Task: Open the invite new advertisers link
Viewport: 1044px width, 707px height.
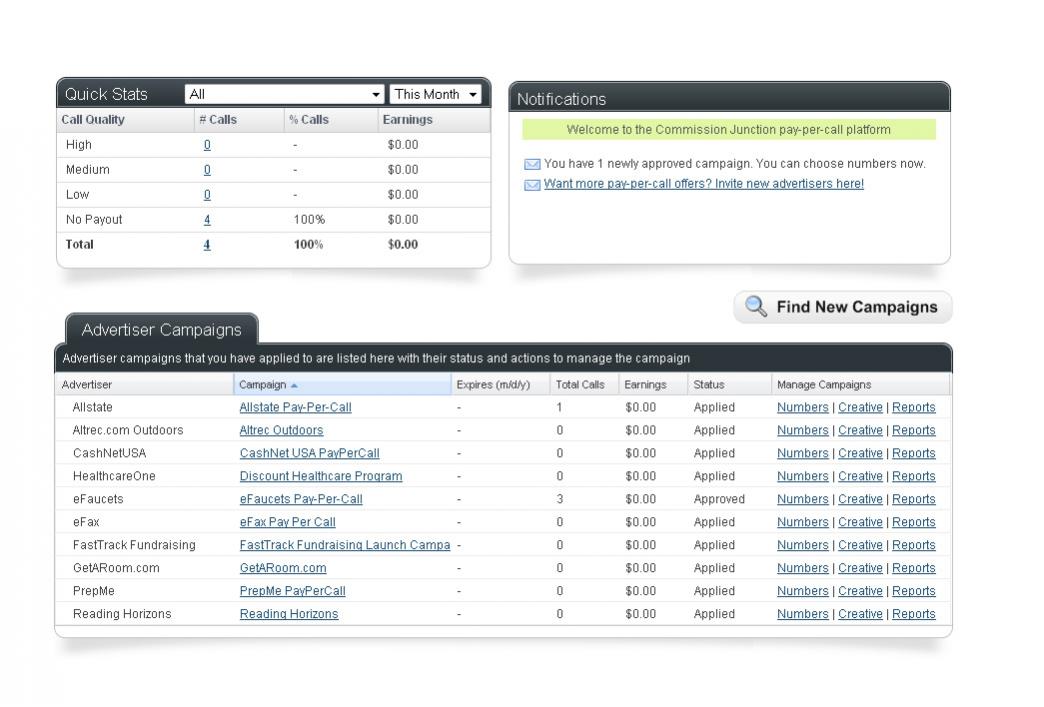Action: click(x=704, y=184)
